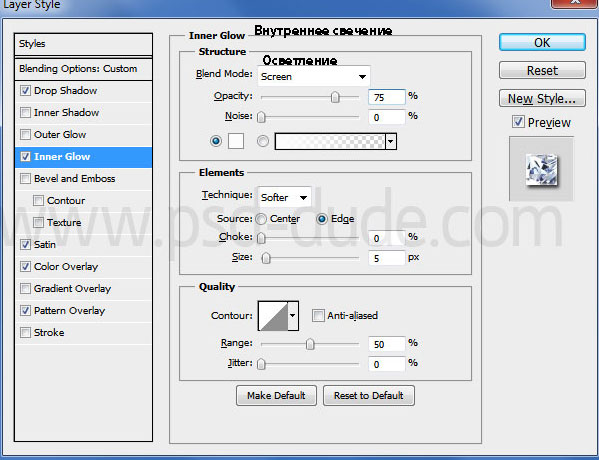Image resolution: width=599 pixels, height=460 pixels.
Task: Tick the Texture sub-option checkbox
Action: pyautogui.click(x=38, y=222)
